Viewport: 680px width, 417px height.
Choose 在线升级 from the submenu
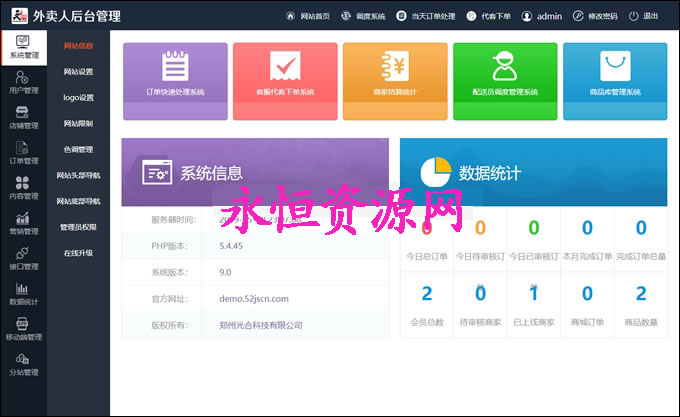(79, 253)
